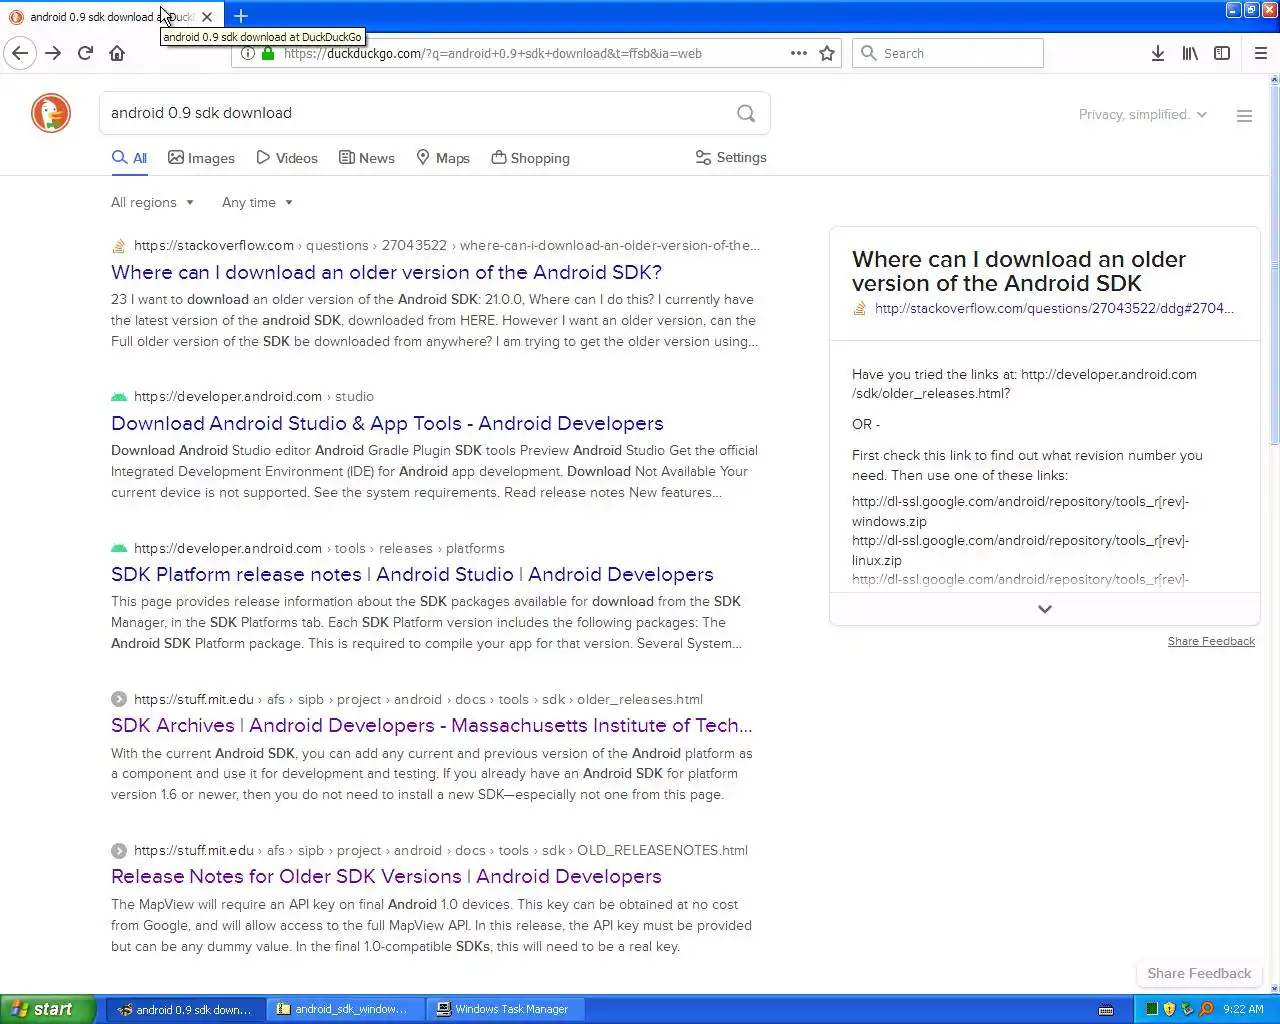Screen dimensions: 1280x1024
Task: Open the Firefox downloads panel
Action: pyautogui.click(x=1157, y=53)
